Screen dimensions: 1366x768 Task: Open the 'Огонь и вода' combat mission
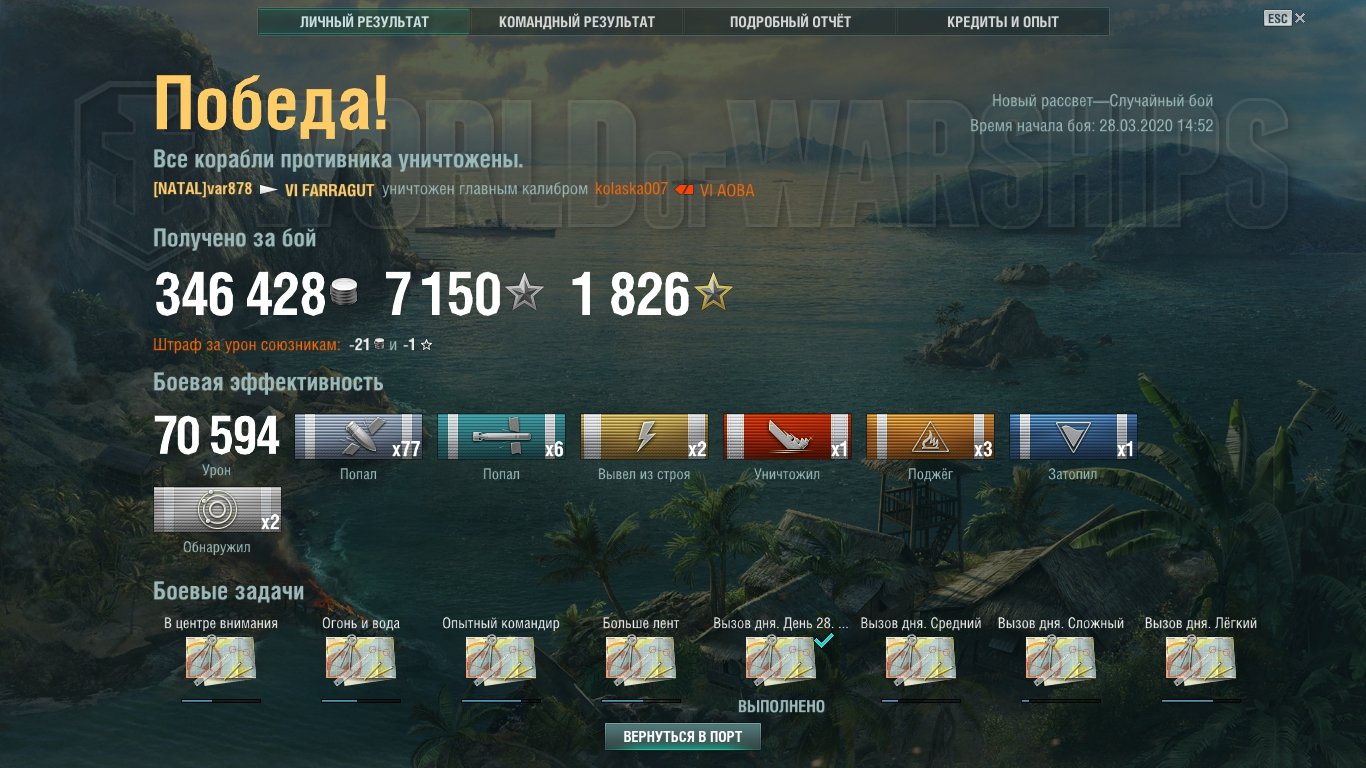(361, 660)
